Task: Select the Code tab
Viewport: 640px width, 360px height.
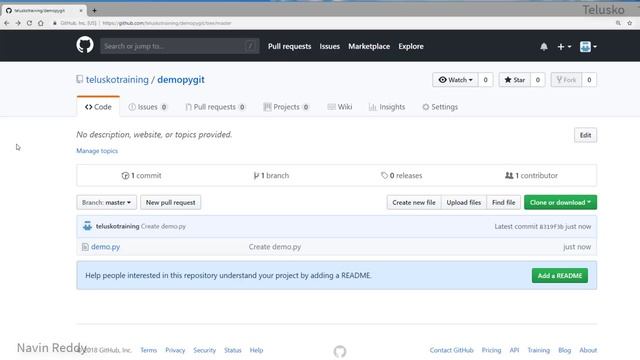Action: pyautogui.click(x=98, y=107)
